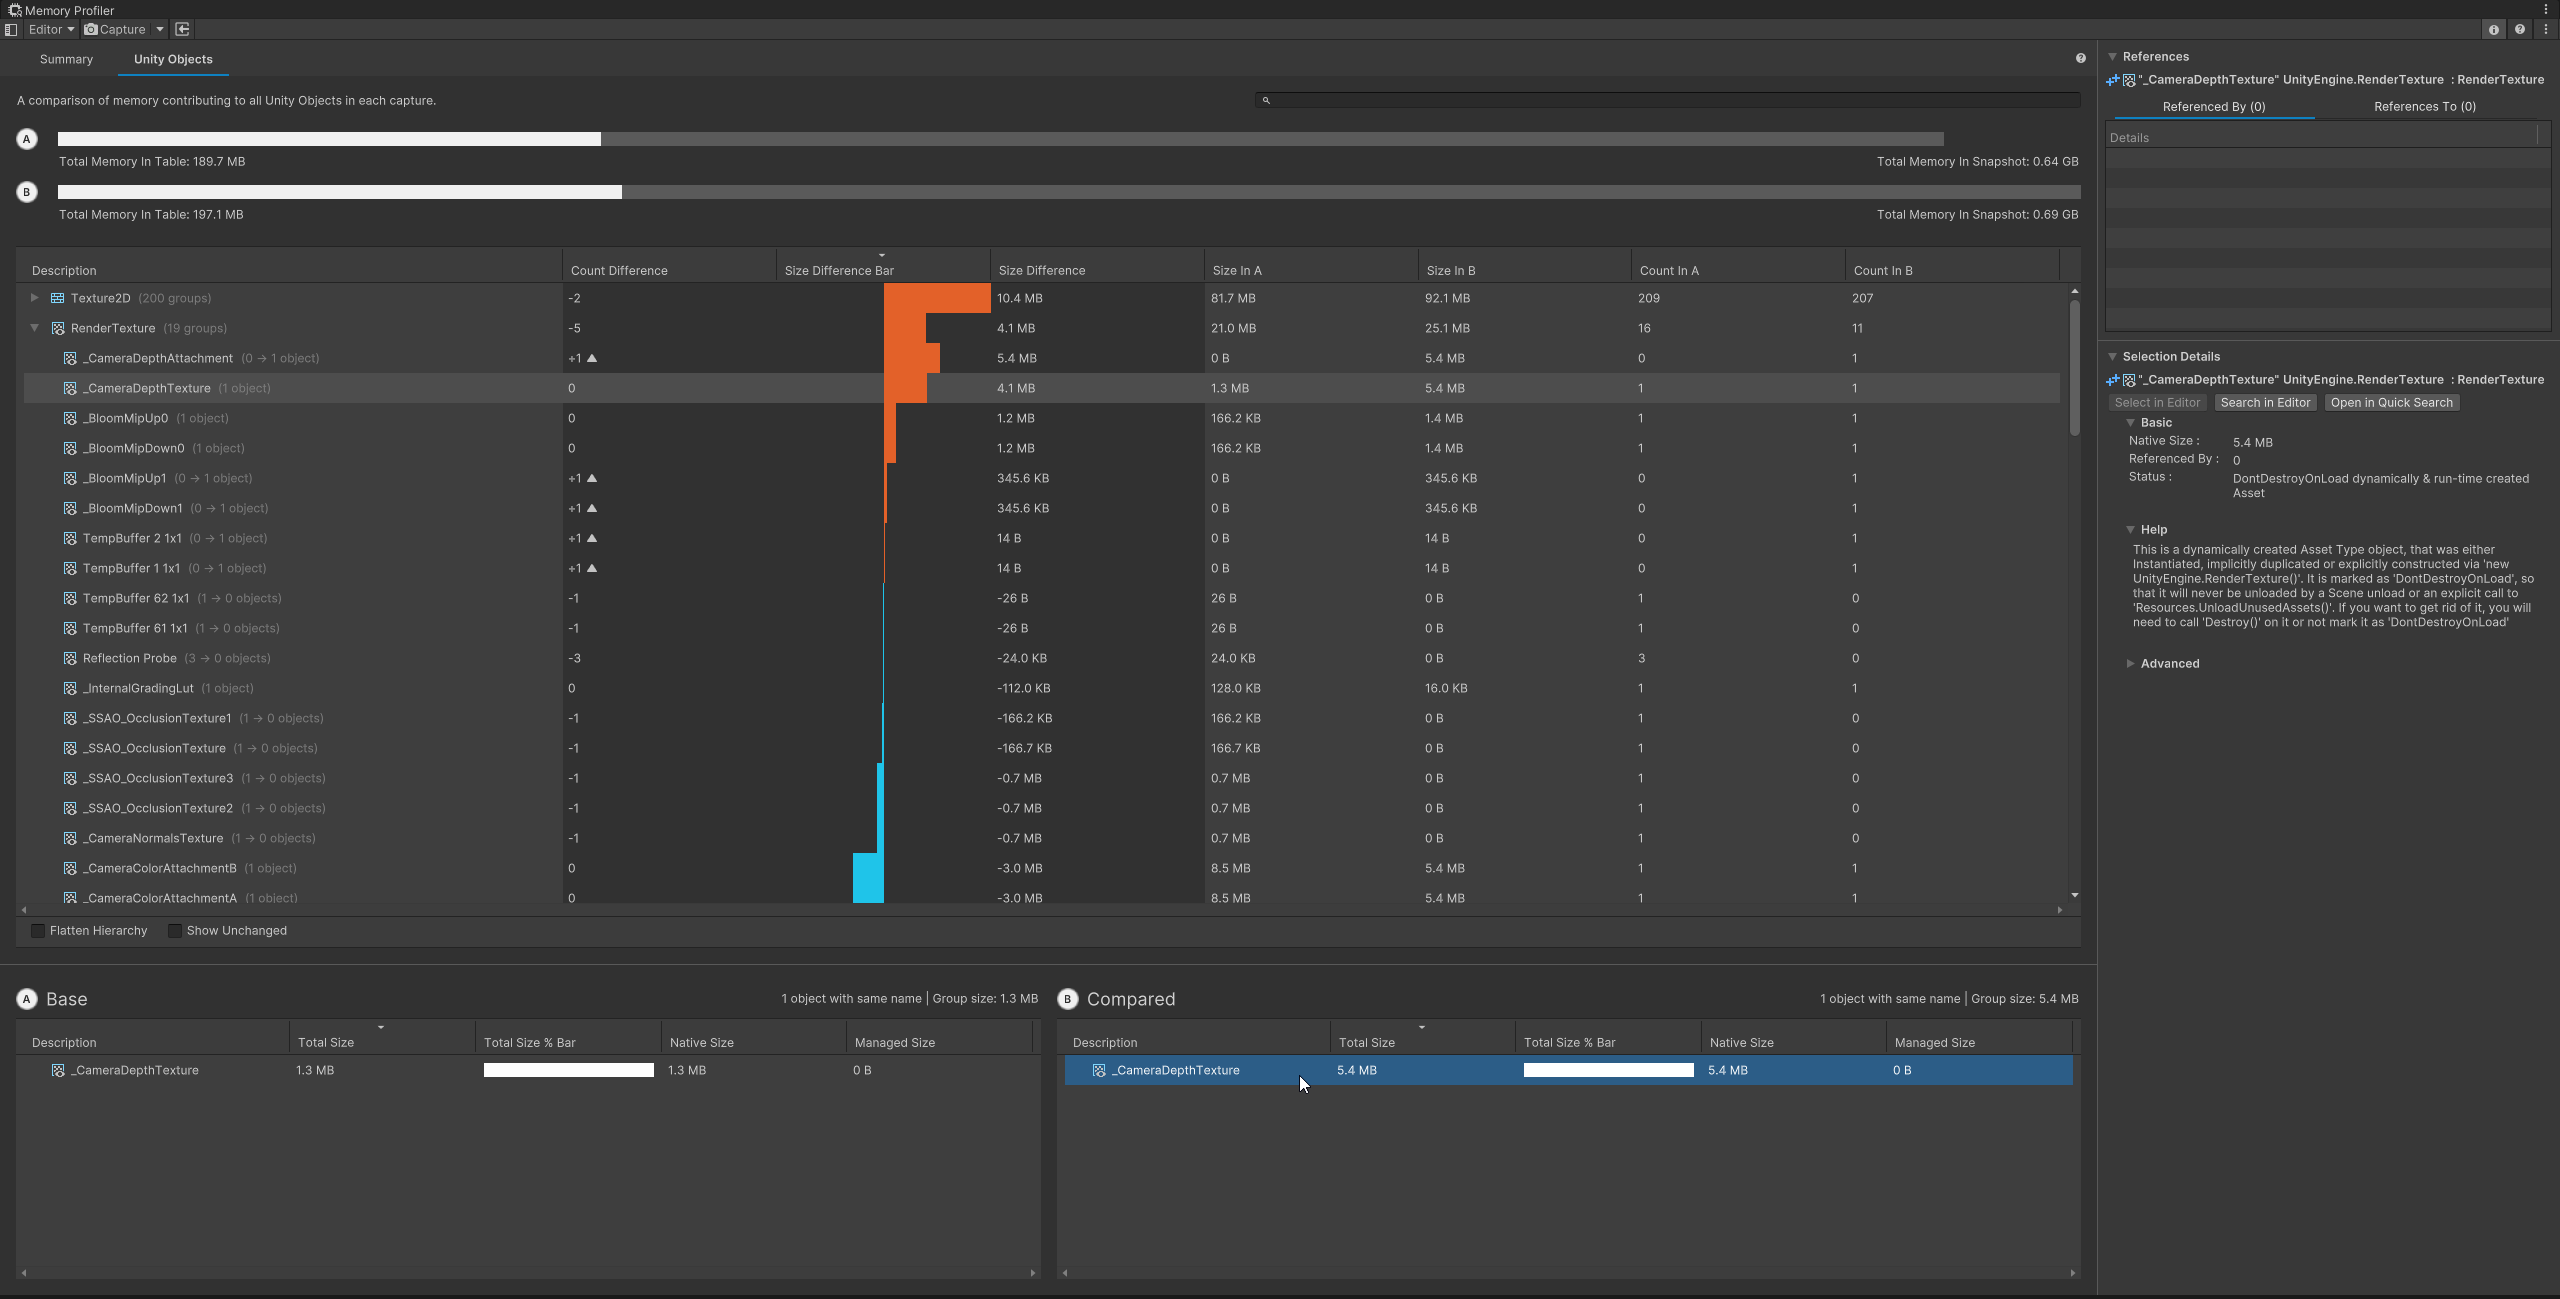Enable the Show Unchanged checkbox
The width and height of the screenshot is (2560, 1299).
click(x=175, y=931)
